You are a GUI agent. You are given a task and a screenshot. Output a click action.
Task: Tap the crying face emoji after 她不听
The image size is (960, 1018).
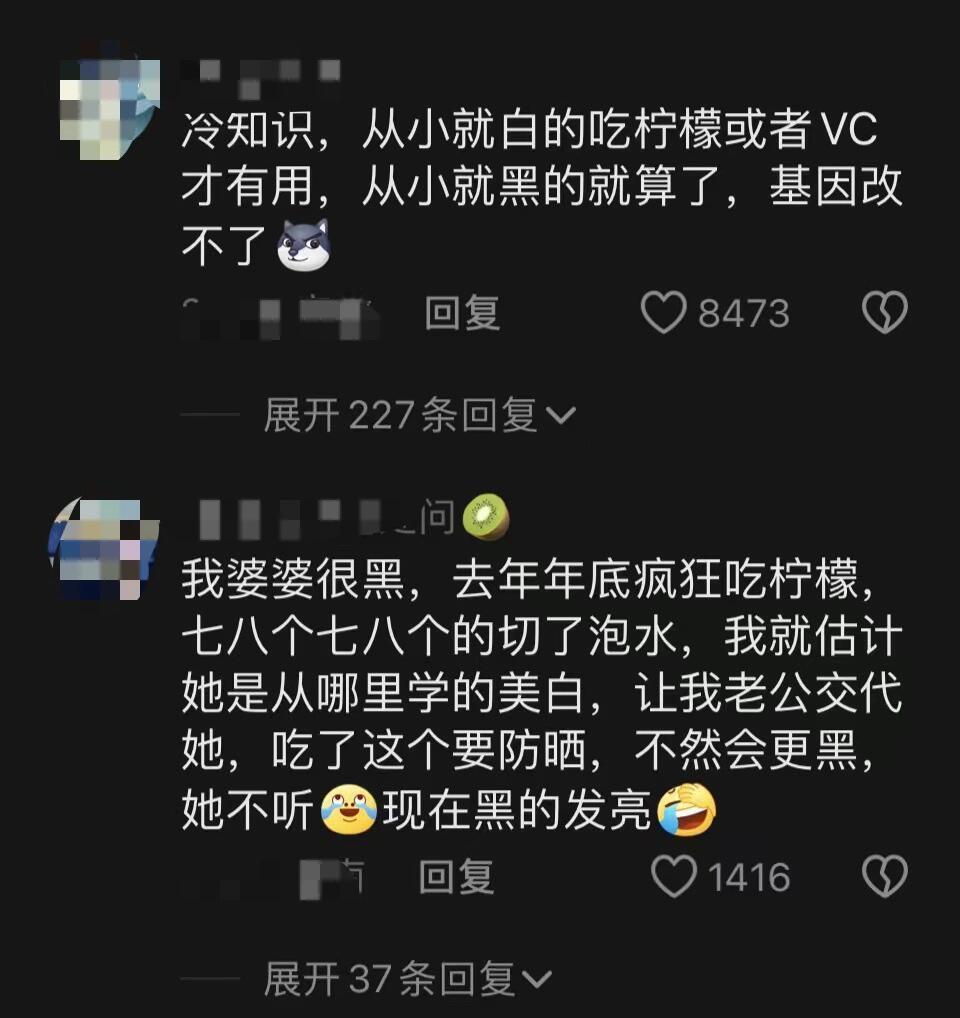(349, 810)
